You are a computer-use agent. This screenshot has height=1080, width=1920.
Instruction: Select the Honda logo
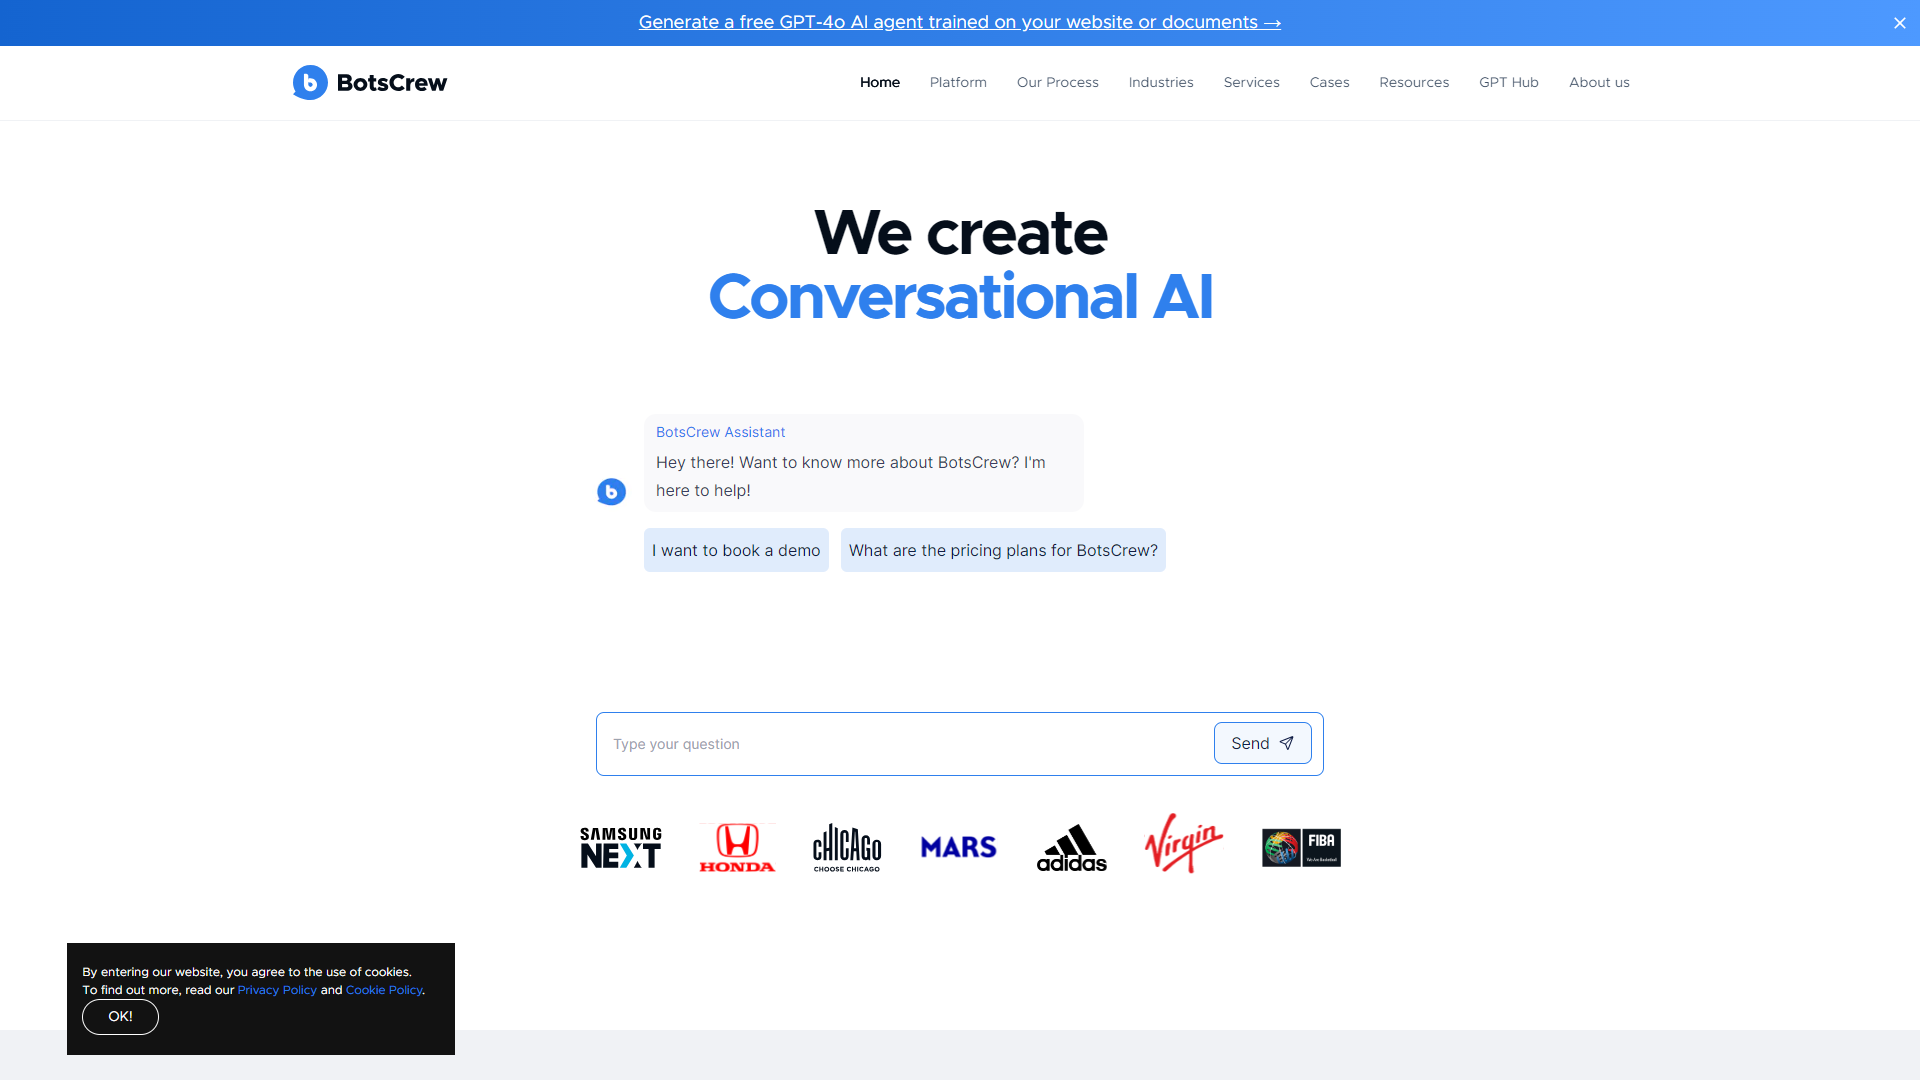click(x=737, y=847)
